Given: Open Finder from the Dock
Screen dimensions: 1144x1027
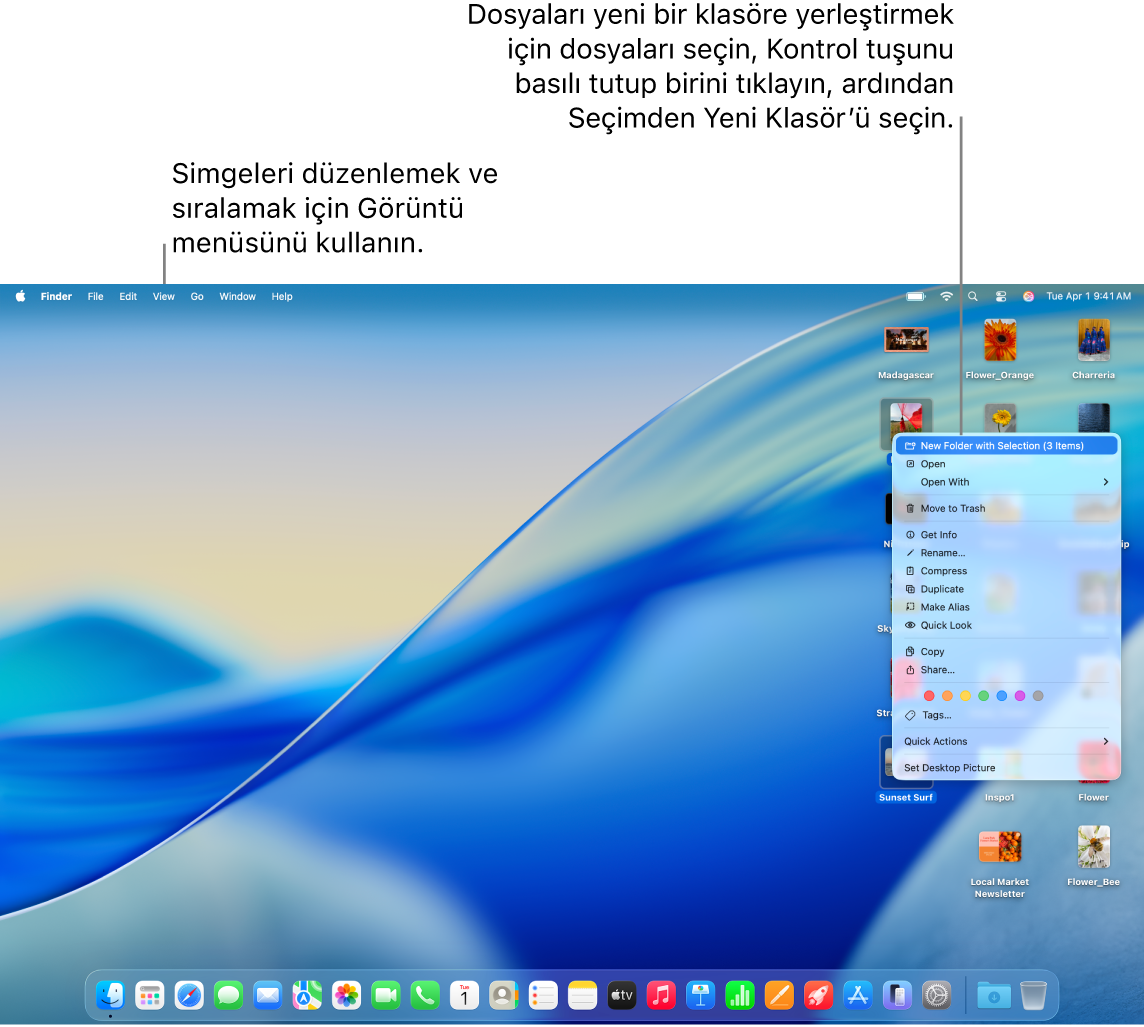Looking at the screenshot, I should [110, 996].
